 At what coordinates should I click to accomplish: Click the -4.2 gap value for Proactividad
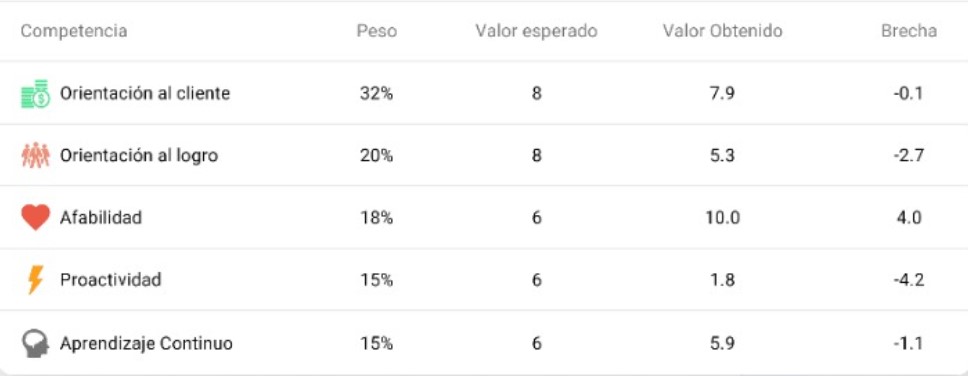coord(909,280)
